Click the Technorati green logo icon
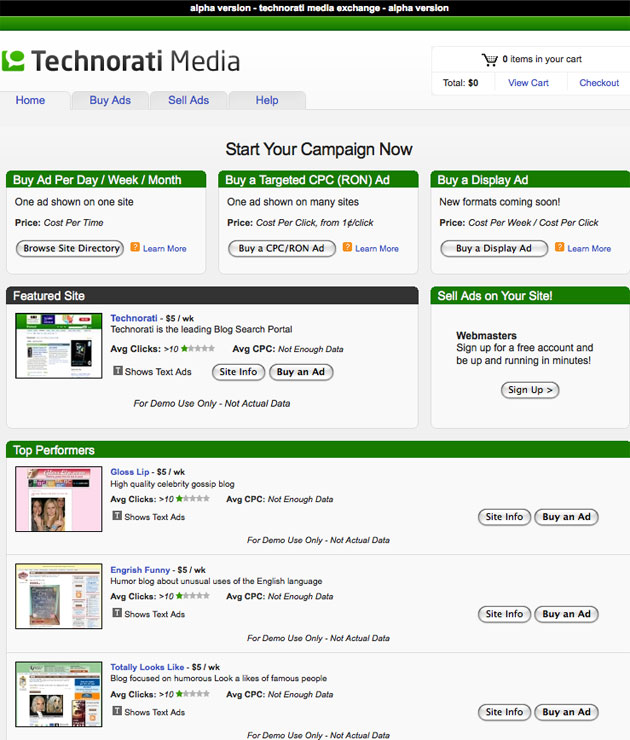Screen dimensions: 630x740 click(13, 61)
